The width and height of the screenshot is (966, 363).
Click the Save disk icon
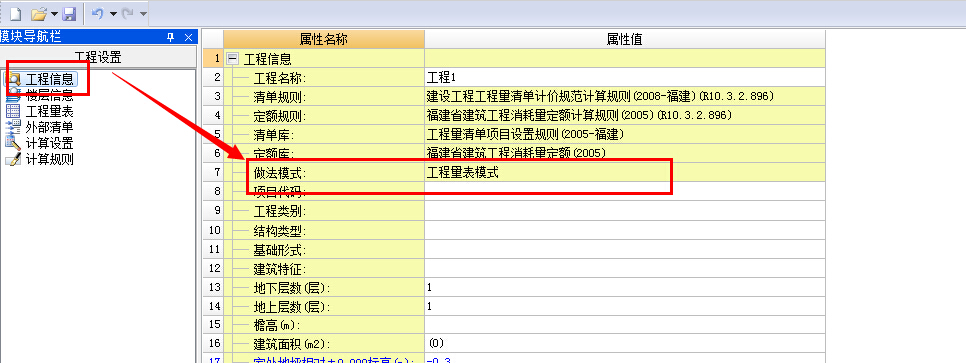coord(69,13)
